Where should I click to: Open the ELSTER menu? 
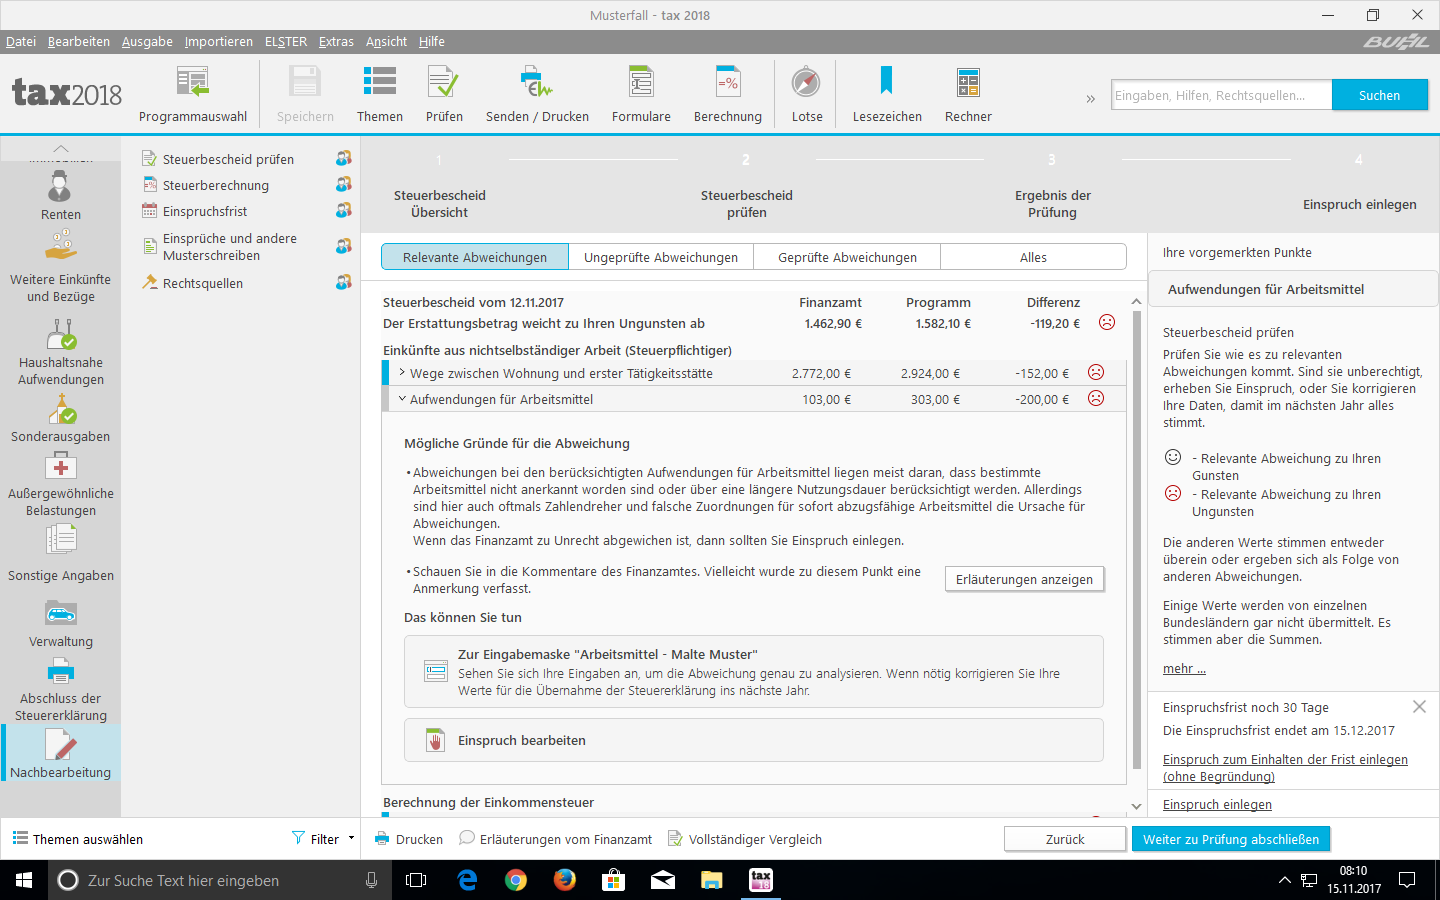[285, 41]
